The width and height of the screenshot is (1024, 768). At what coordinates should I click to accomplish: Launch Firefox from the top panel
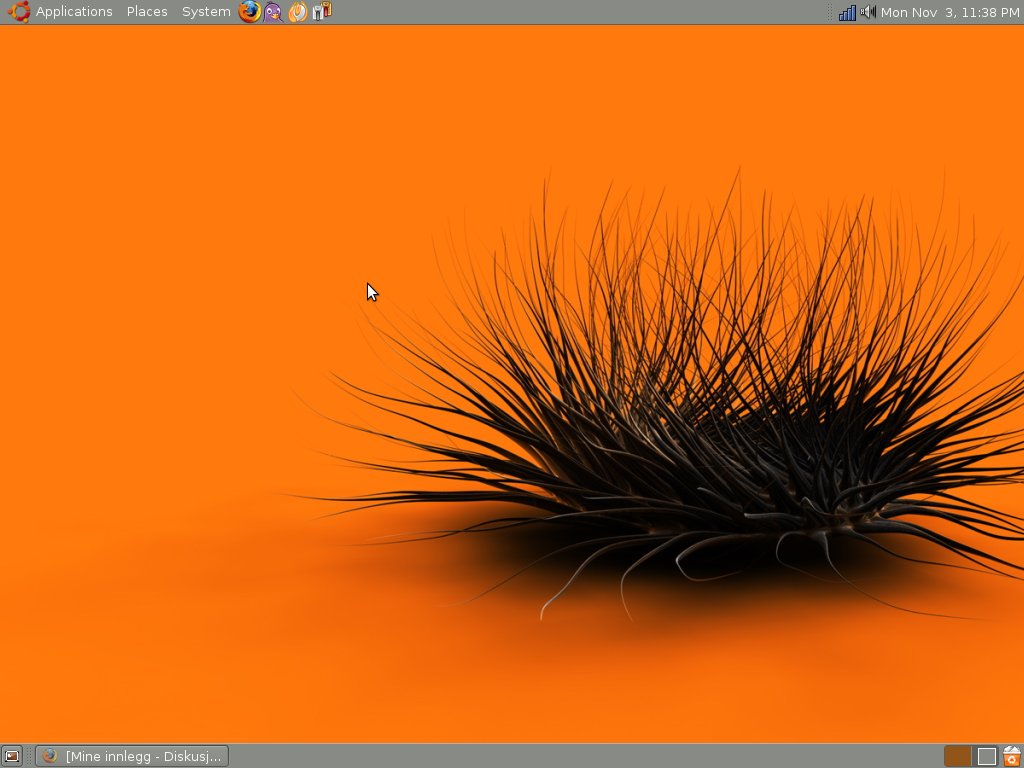click(249, 12)
